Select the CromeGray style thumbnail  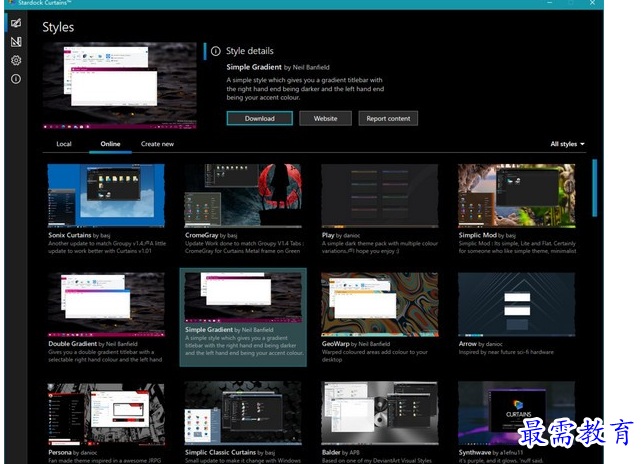pyautogui.click(x=243, y=195)
